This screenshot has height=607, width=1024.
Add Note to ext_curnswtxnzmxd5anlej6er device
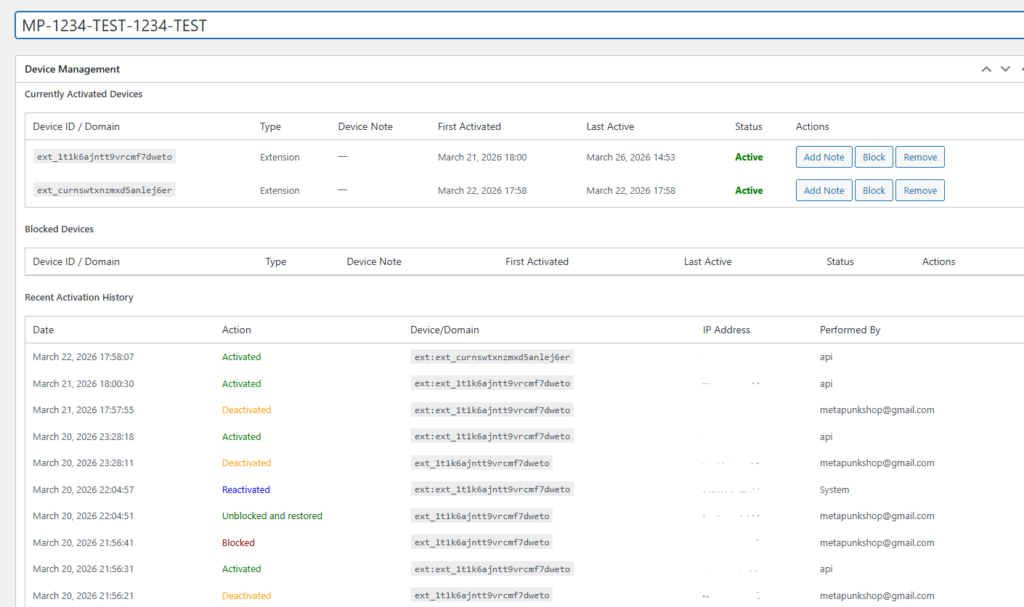824,190
